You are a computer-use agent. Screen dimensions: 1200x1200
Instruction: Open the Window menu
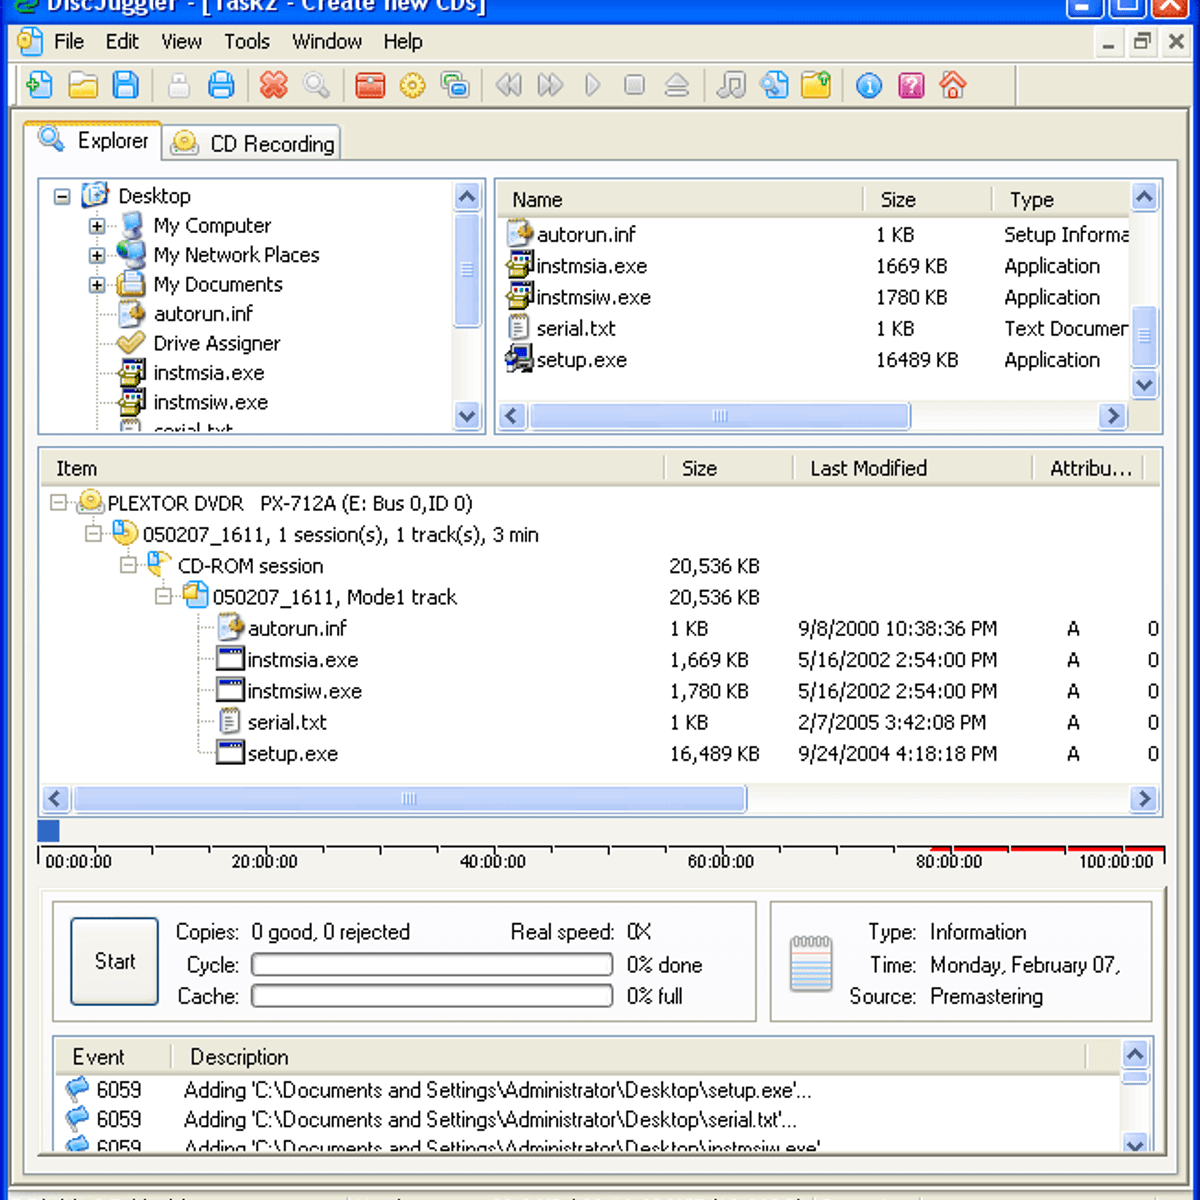pos(327,42)
